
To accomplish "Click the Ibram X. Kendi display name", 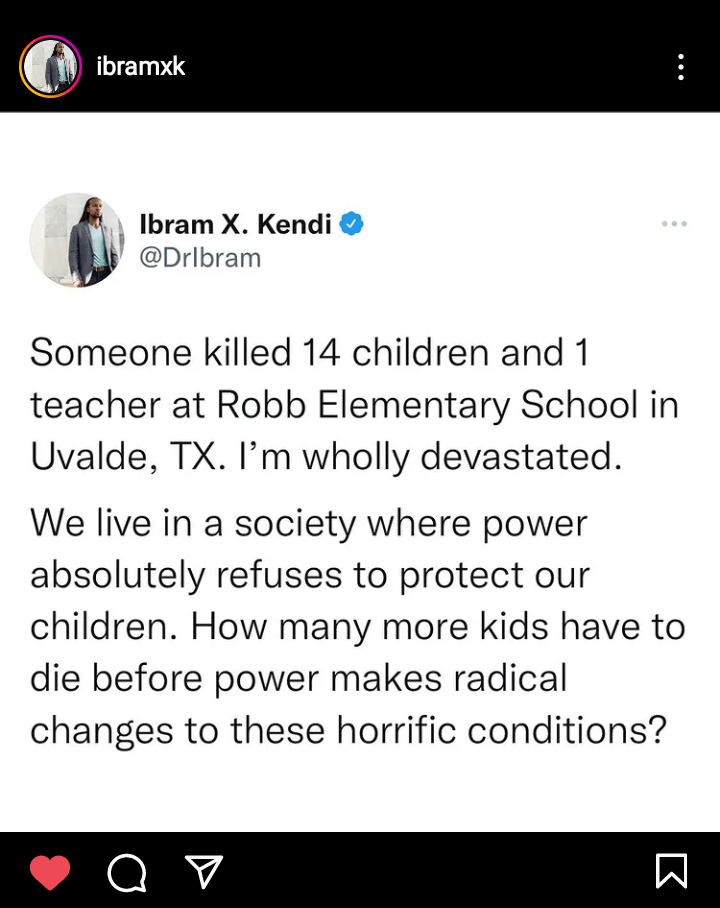I will point(235,224).
